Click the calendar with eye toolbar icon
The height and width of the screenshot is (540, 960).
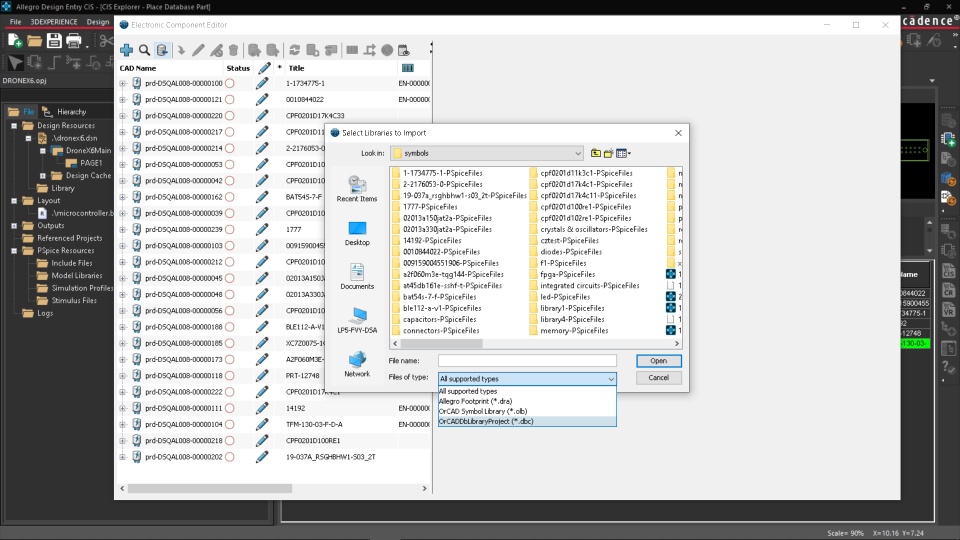403,50
